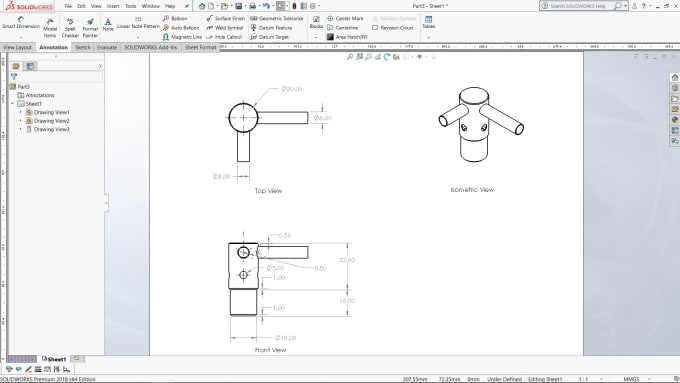This screenshot has height=383, width=680.
Task: Open the Spell Checker tool
Action: (x=70, y=28)
